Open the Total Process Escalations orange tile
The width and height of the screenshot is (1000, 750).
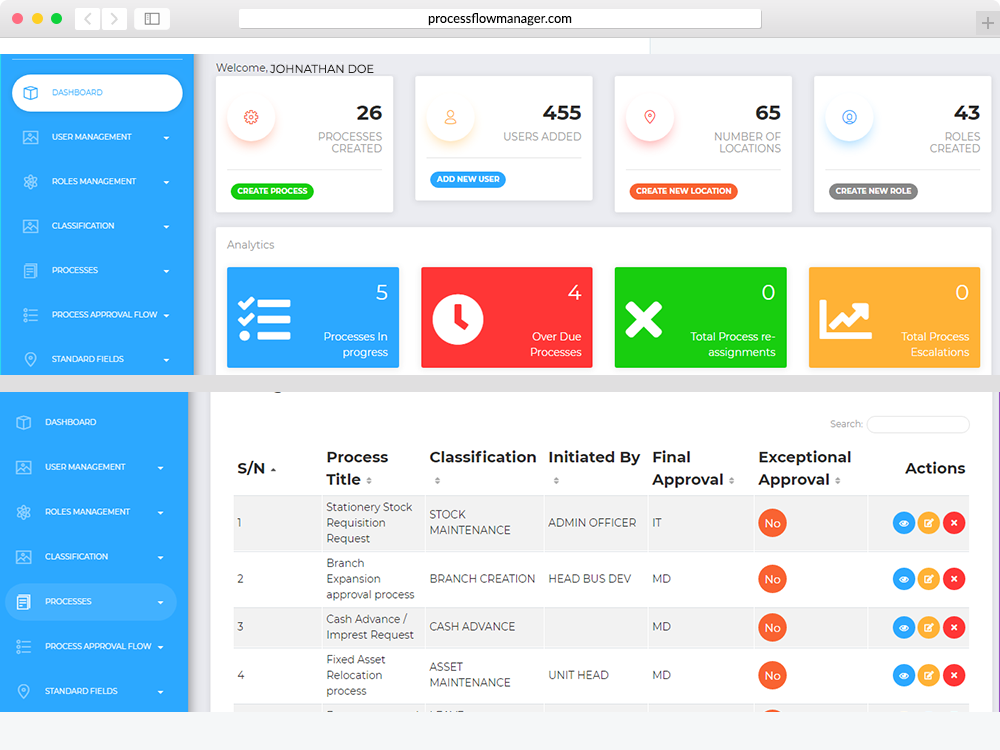click(x=895, y=318)
